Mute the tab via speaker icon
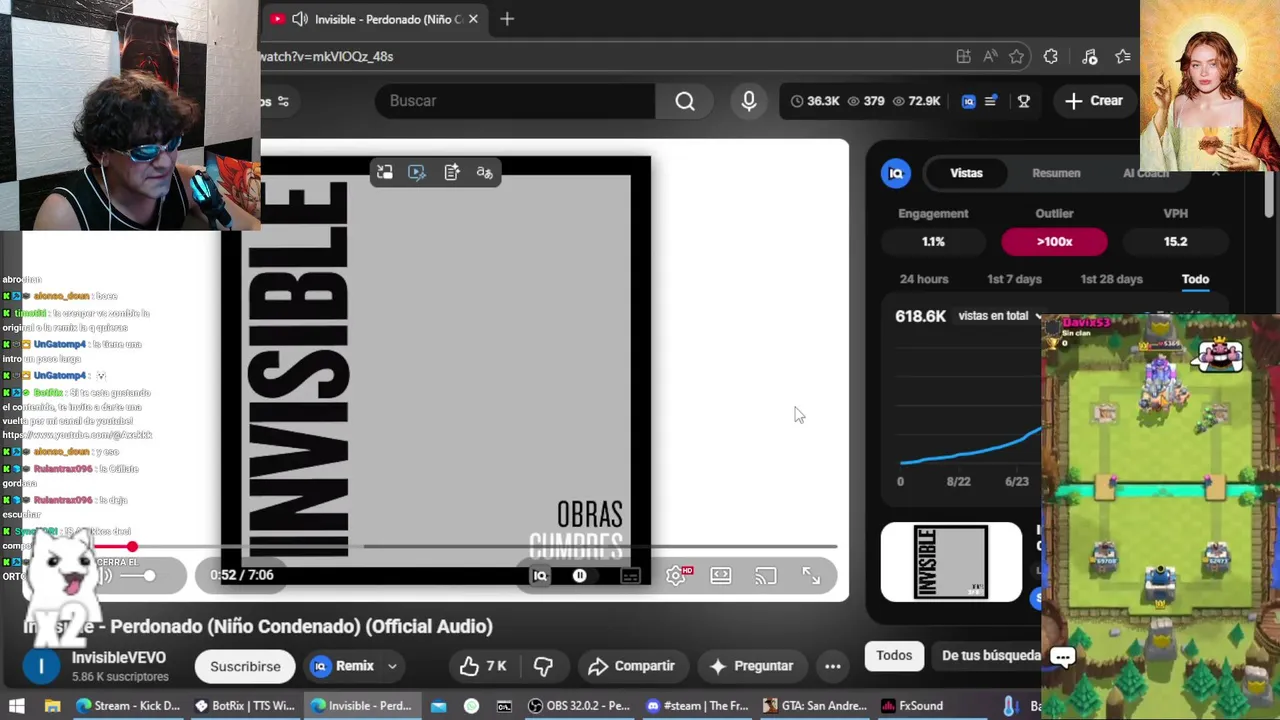Screen dimensions: 1280x720 click(300, 19)
